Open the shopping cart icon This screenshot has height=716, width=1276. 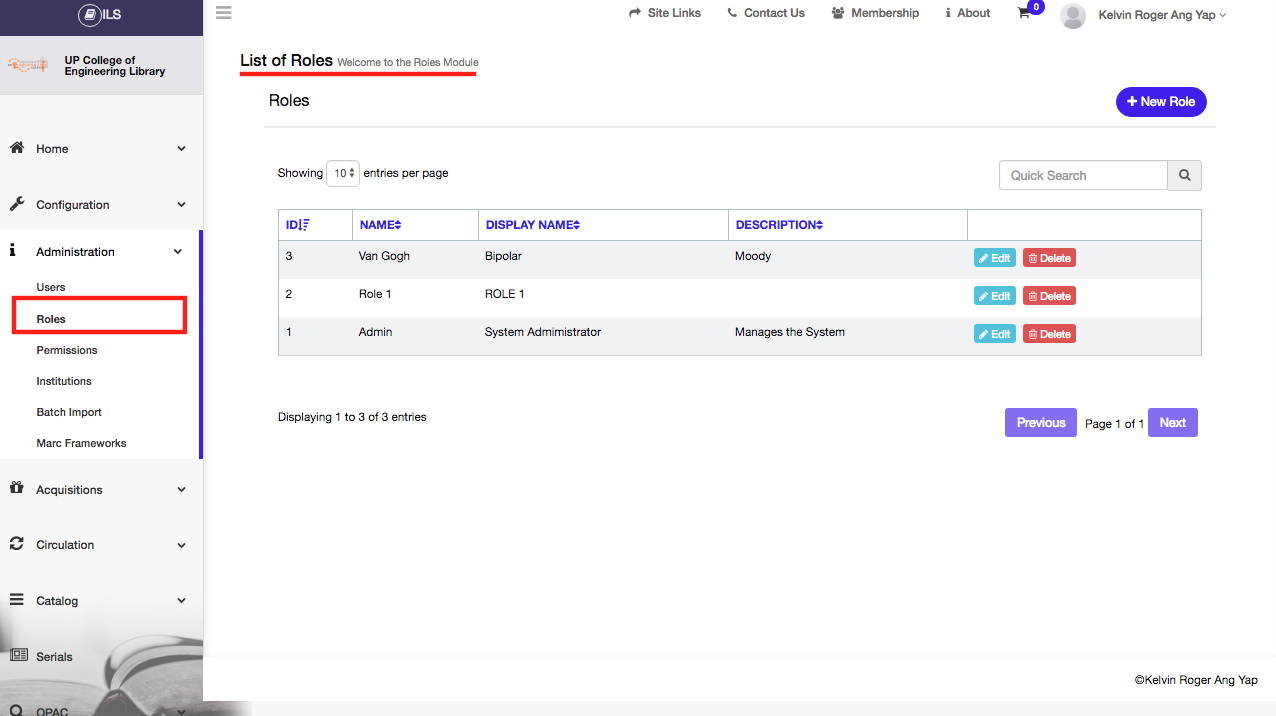(x=1024, y=13)
